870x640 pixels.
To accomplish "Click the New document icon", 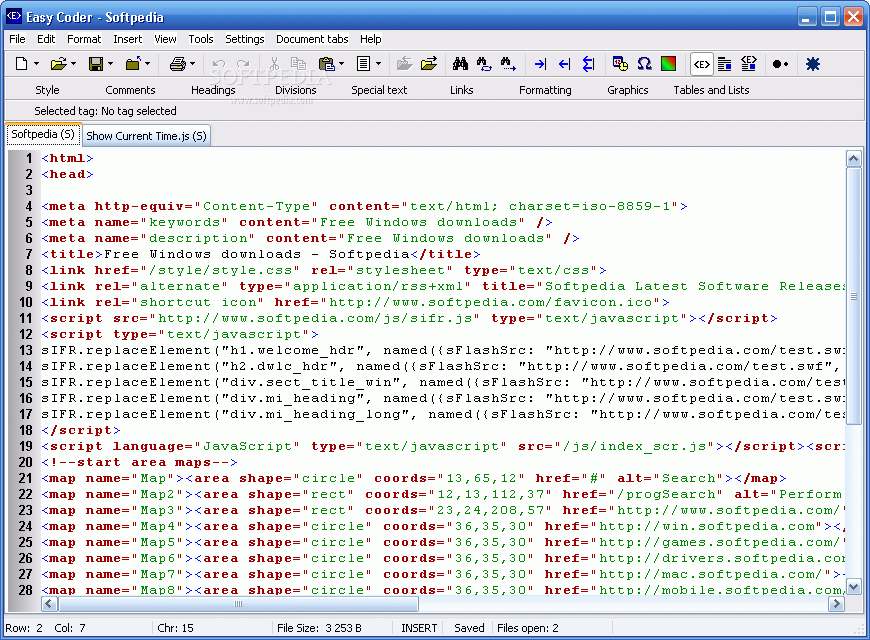I will [x=21, y=64].
